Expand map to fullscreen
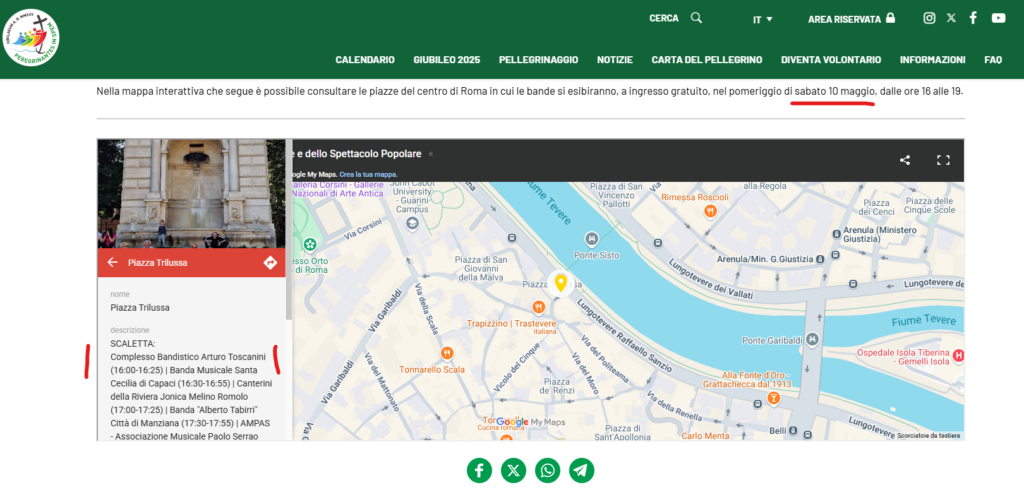1024x497 pixels. (943, 160)
